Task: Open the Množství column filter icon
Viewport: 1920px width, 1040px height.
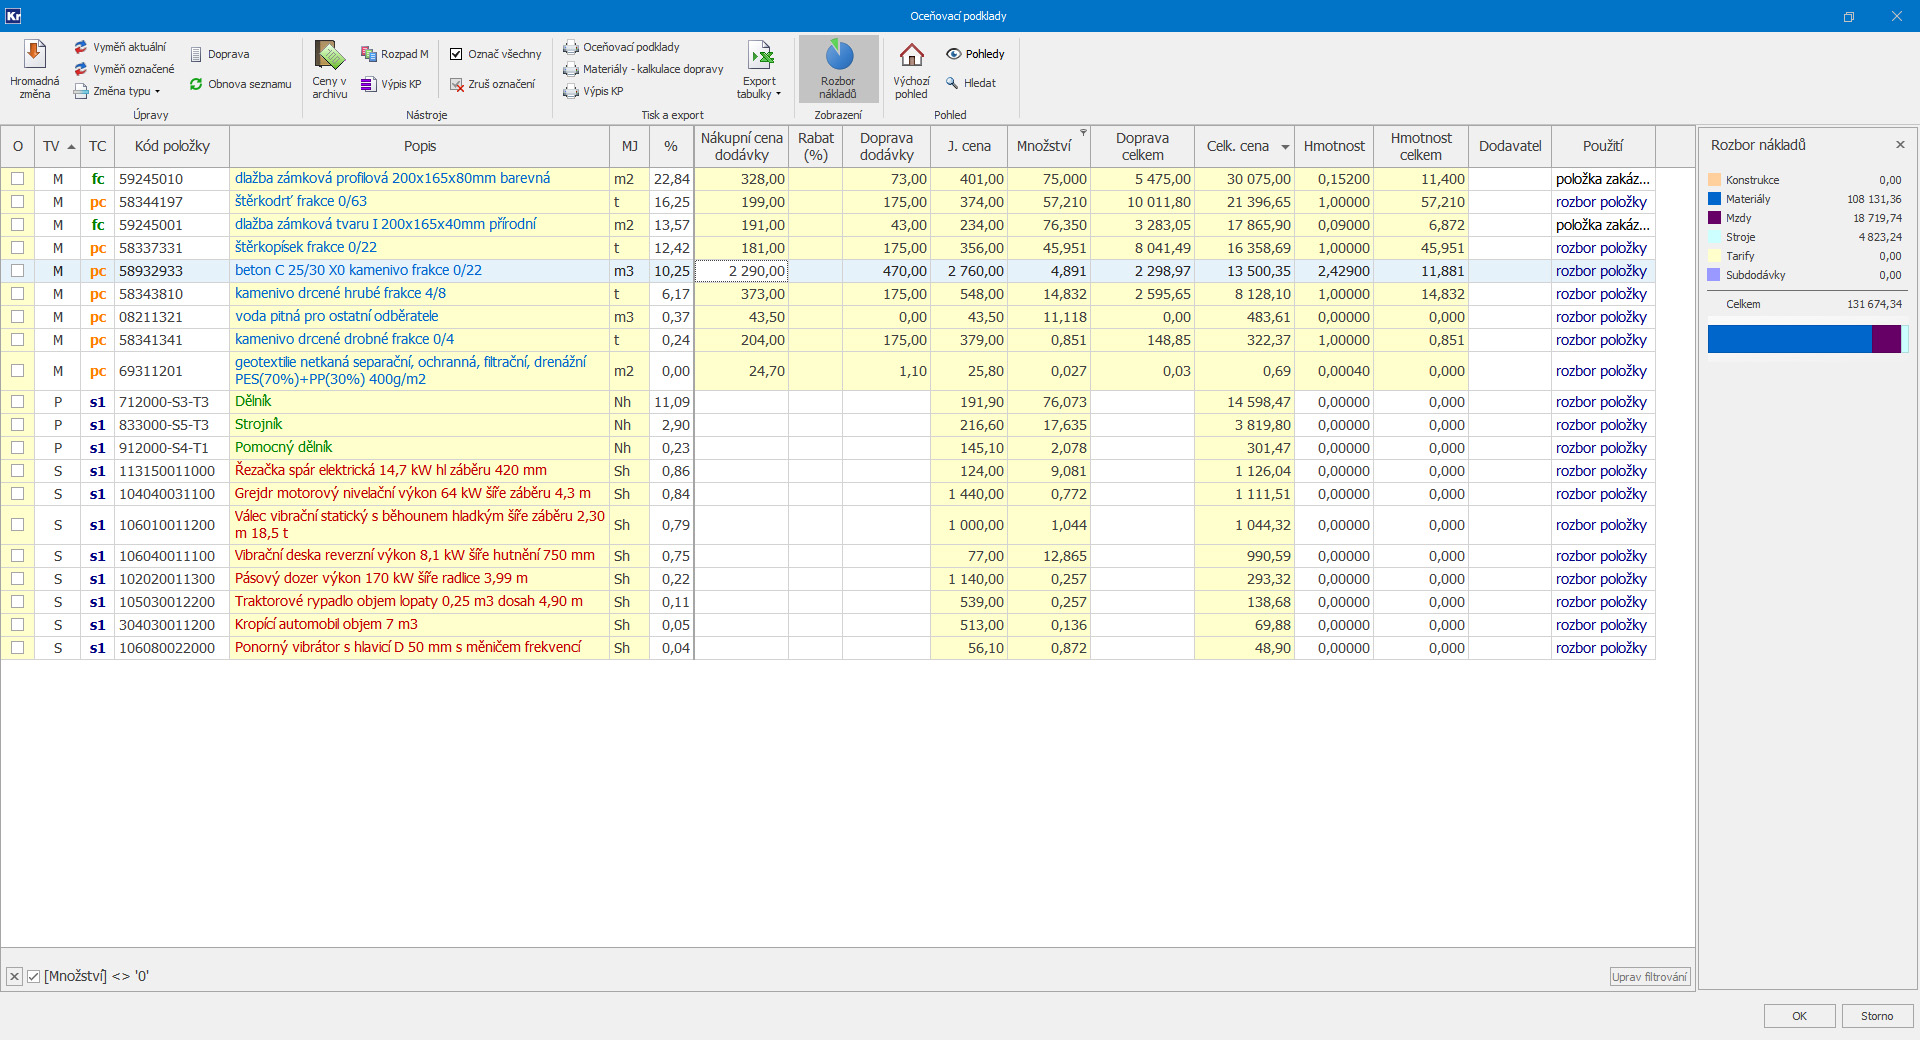Action: pyautogui.click(x=1083, y=133)
